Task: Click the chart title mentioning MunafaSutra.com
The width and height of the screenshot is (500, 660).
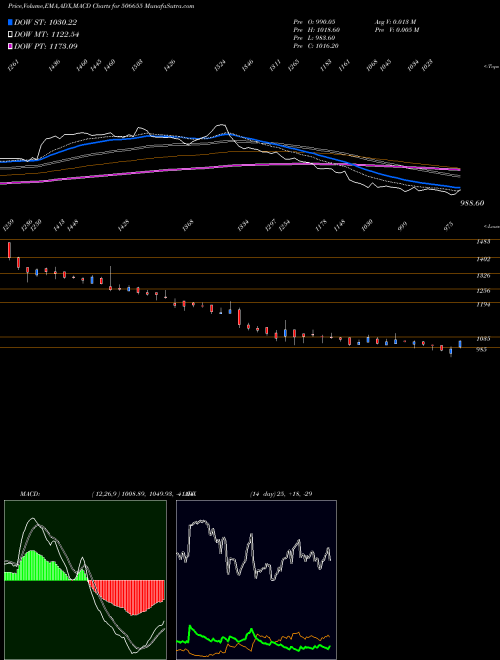Action: [x=101, y=7]
